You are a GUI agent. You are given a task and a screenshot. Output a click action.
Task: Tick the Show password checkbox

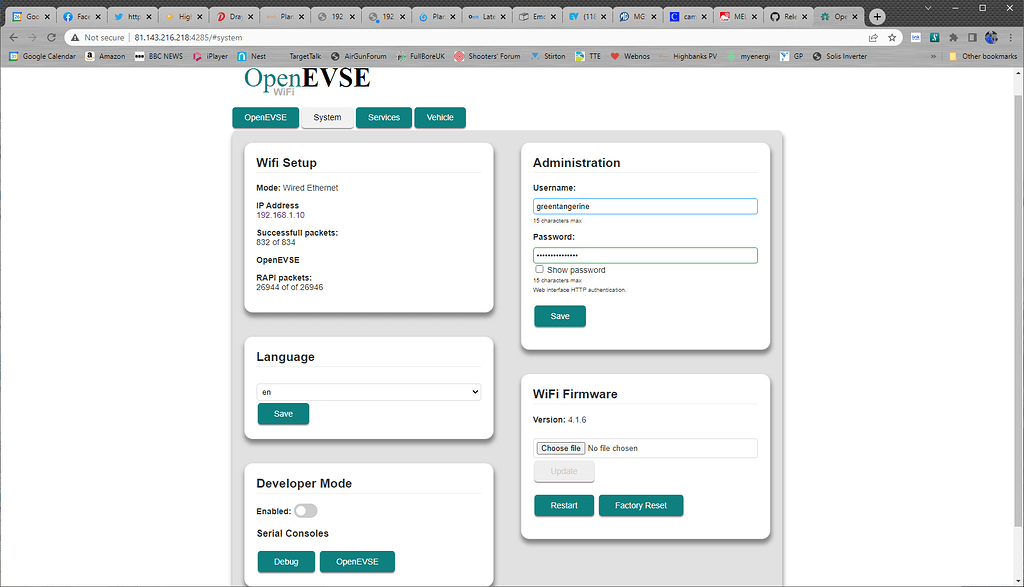click(x=540, y=269)
